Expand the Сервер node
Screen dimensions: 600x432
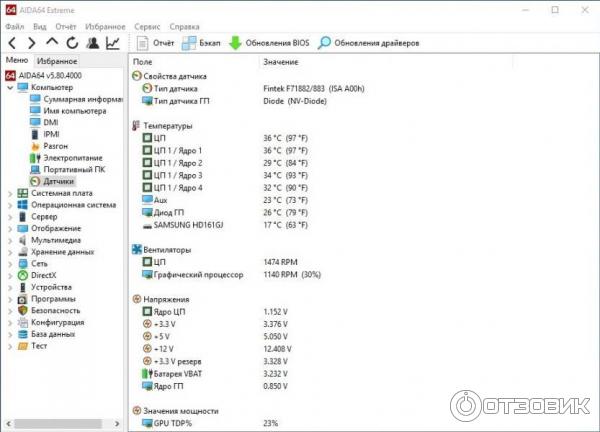[x=10, y=217]
